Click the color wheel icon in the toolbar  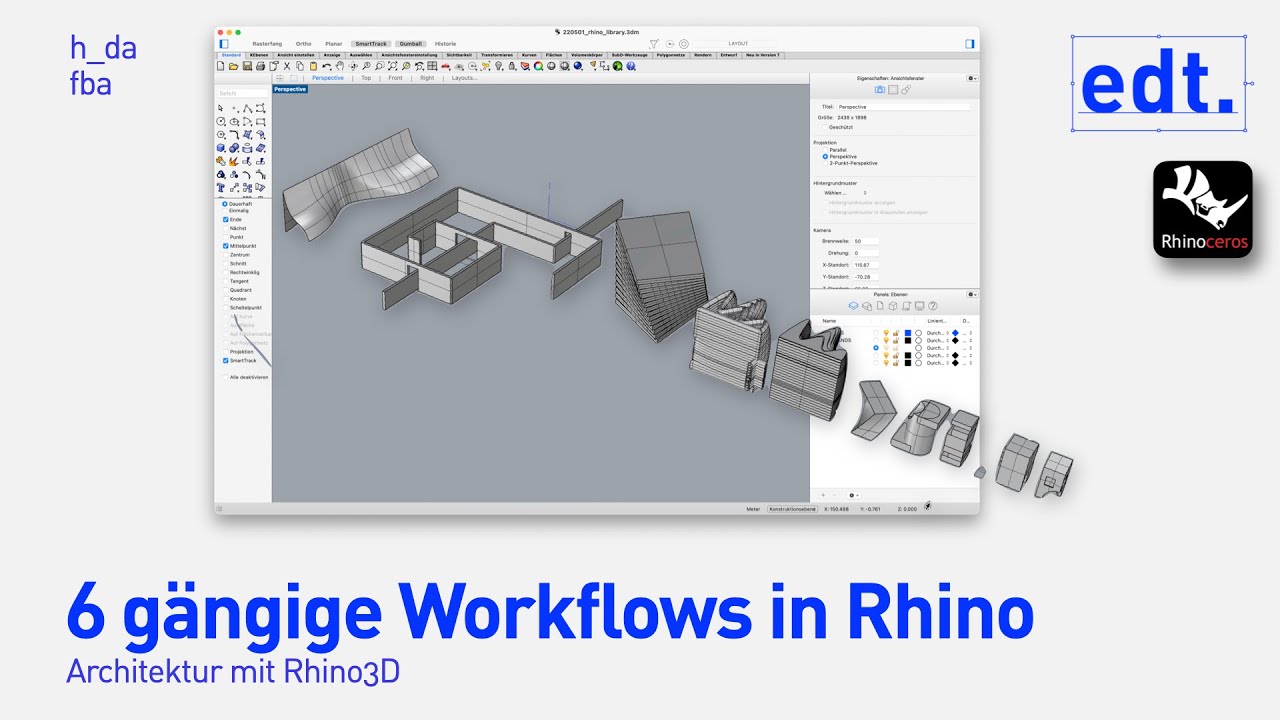tap(538, 66)
